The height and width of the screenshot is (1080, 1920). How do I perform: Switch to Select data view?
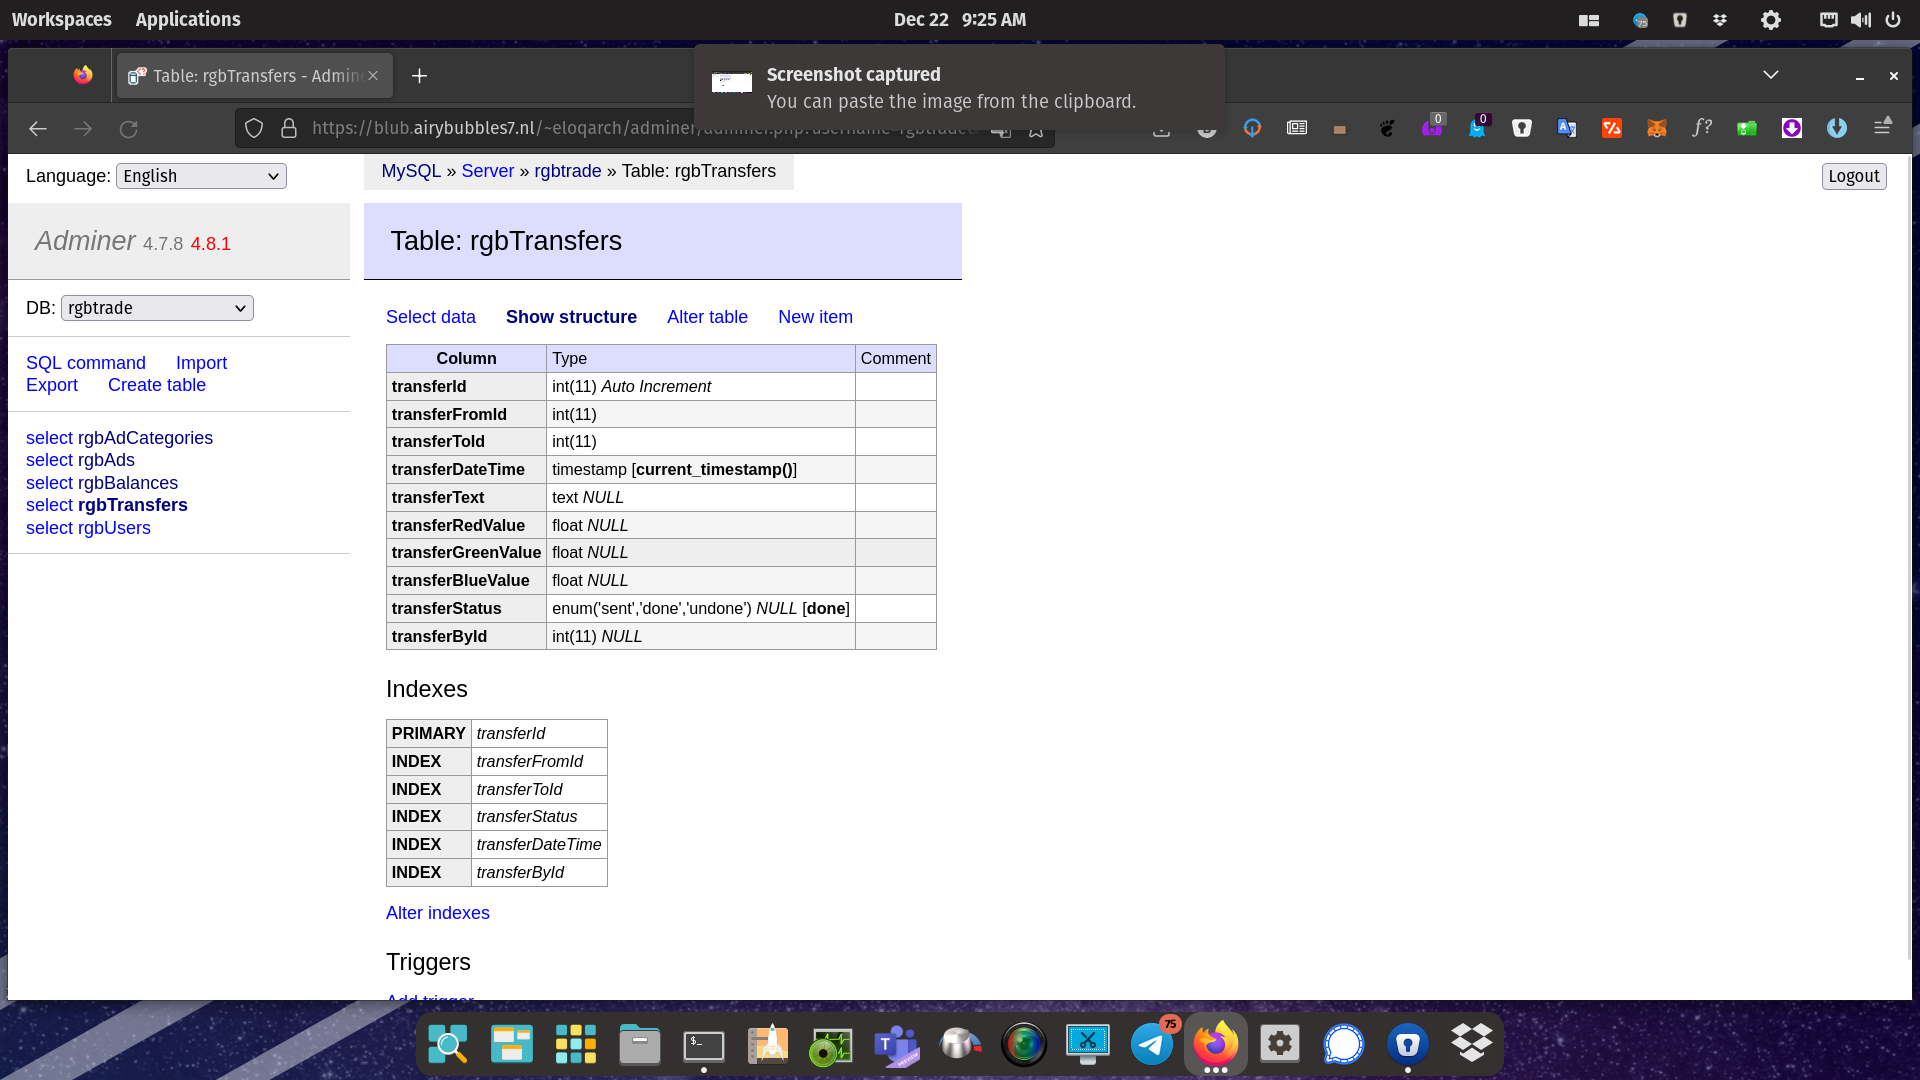[431, 317]
